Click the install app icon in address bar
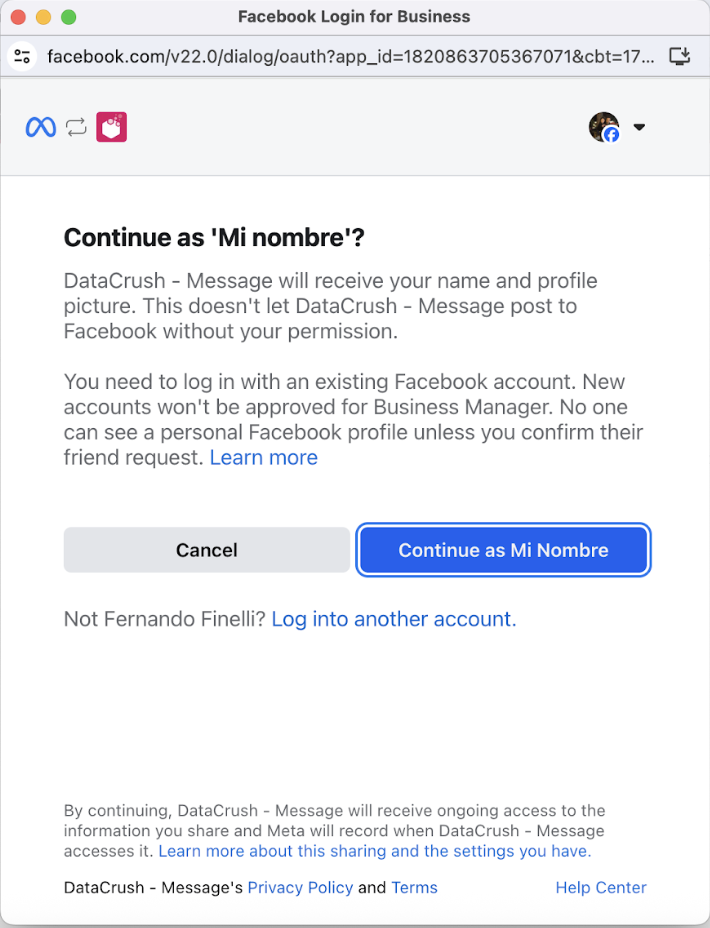This screenshot has width=710, height=928. [x=680, y=56]
